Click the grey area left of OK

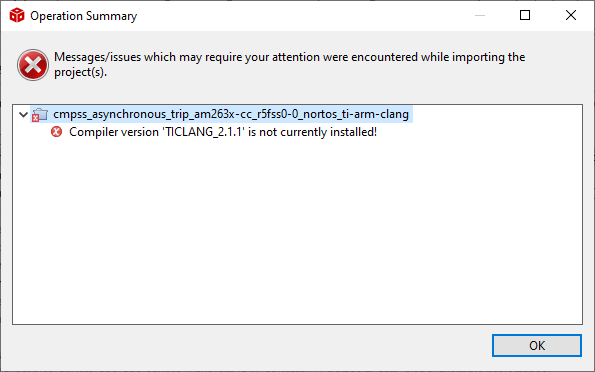(250, 345)
